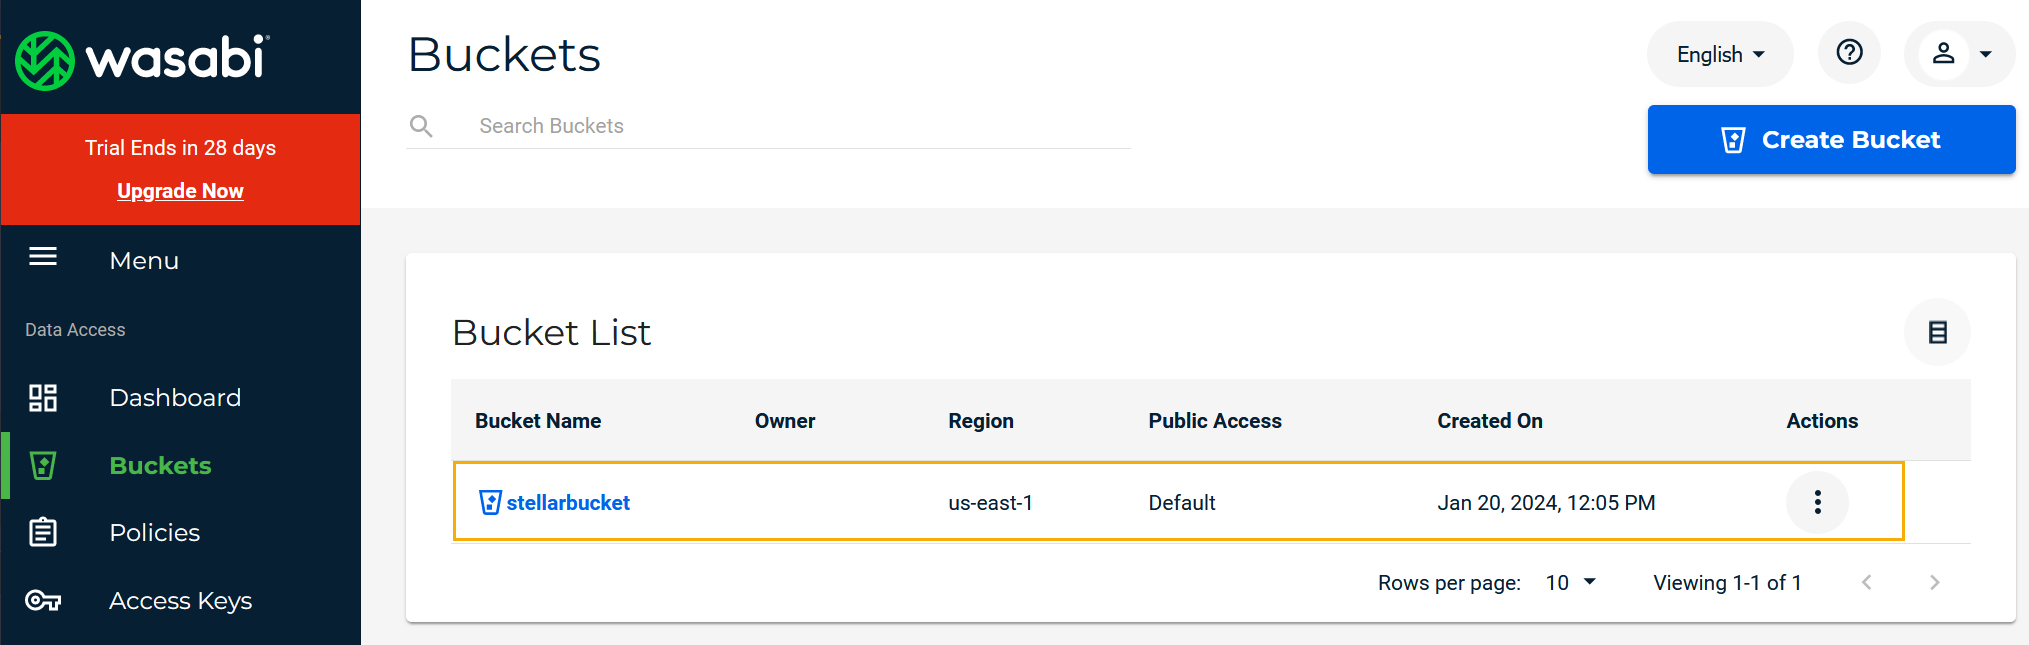Click the Dashboard grid icon
The image size is (2029, 645).
tap(43, 398)
